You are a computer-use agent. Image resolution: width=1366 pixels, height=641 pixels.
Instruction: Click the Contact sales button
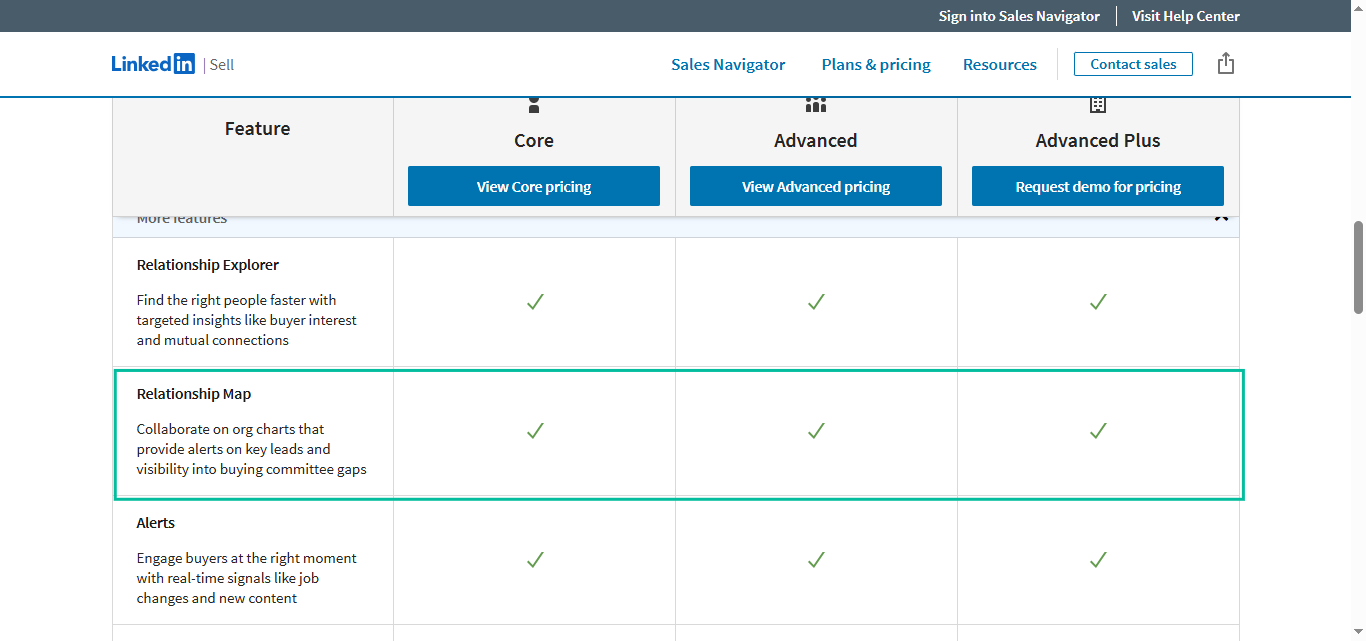(1133, 63)
